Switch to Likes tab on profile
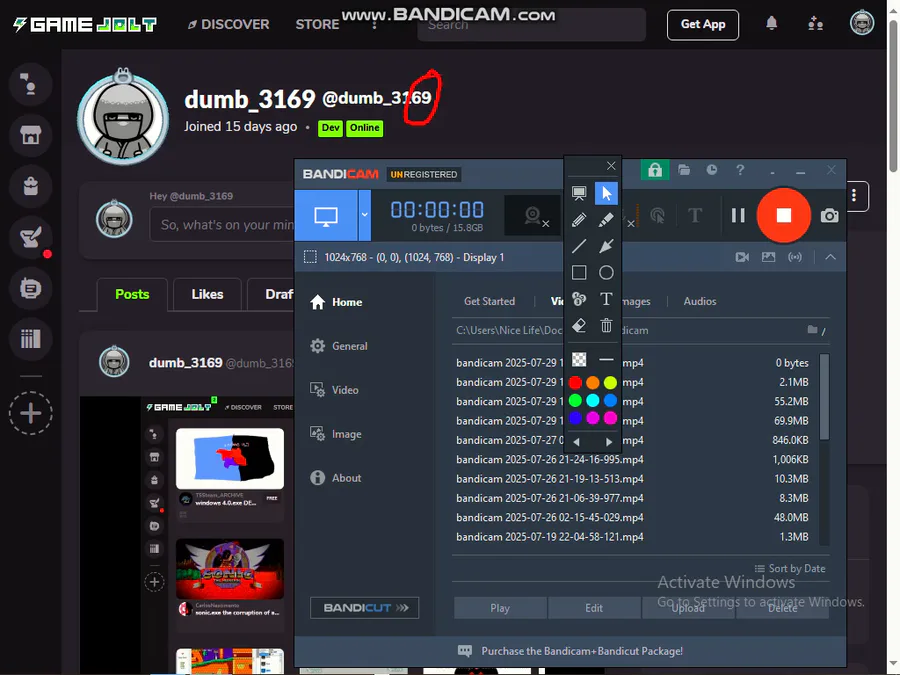The image size is (900, 675). [x=207, y=294]
